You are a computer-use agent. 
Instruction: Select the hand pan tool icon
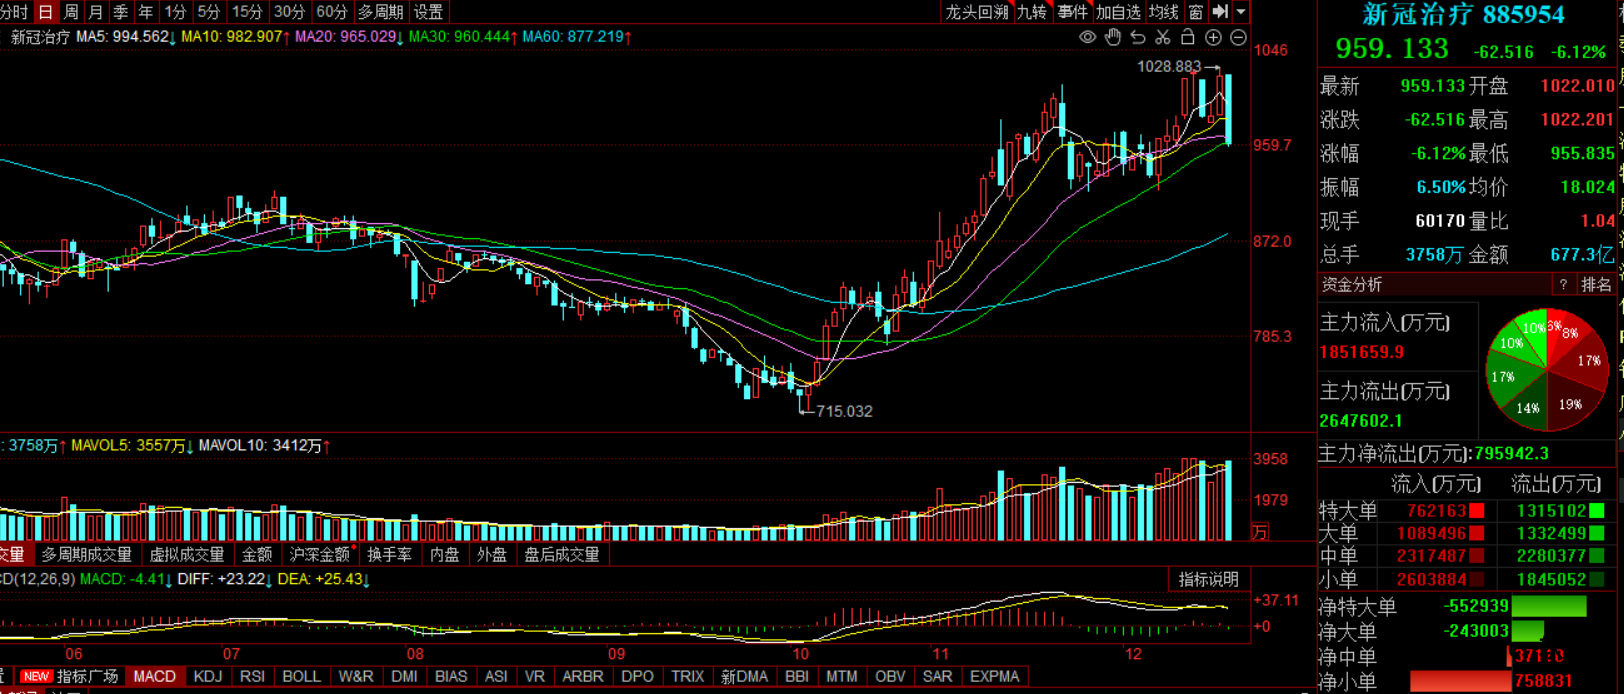[1113, 37]
